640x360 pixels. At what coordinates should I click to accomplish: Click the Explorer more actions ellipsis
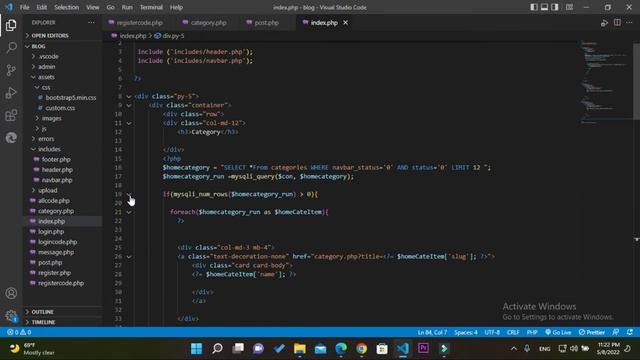click(91, 22)
